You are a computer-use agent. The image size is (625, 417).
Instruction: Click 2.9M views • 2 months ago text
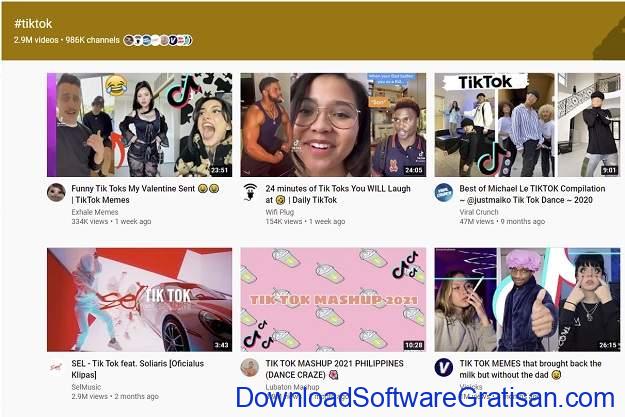click(x=115, y=396)
